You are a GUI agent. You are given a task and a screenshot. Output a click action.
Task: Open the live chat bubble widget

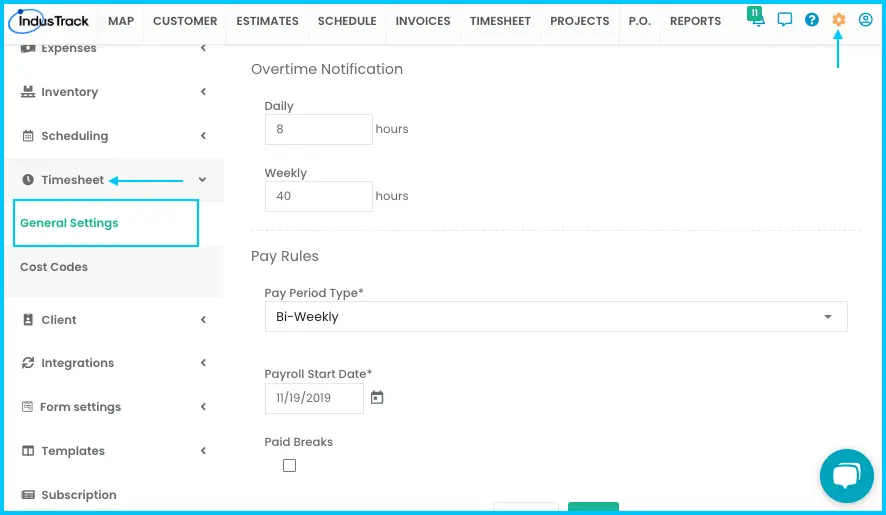(x=846, y=476)
